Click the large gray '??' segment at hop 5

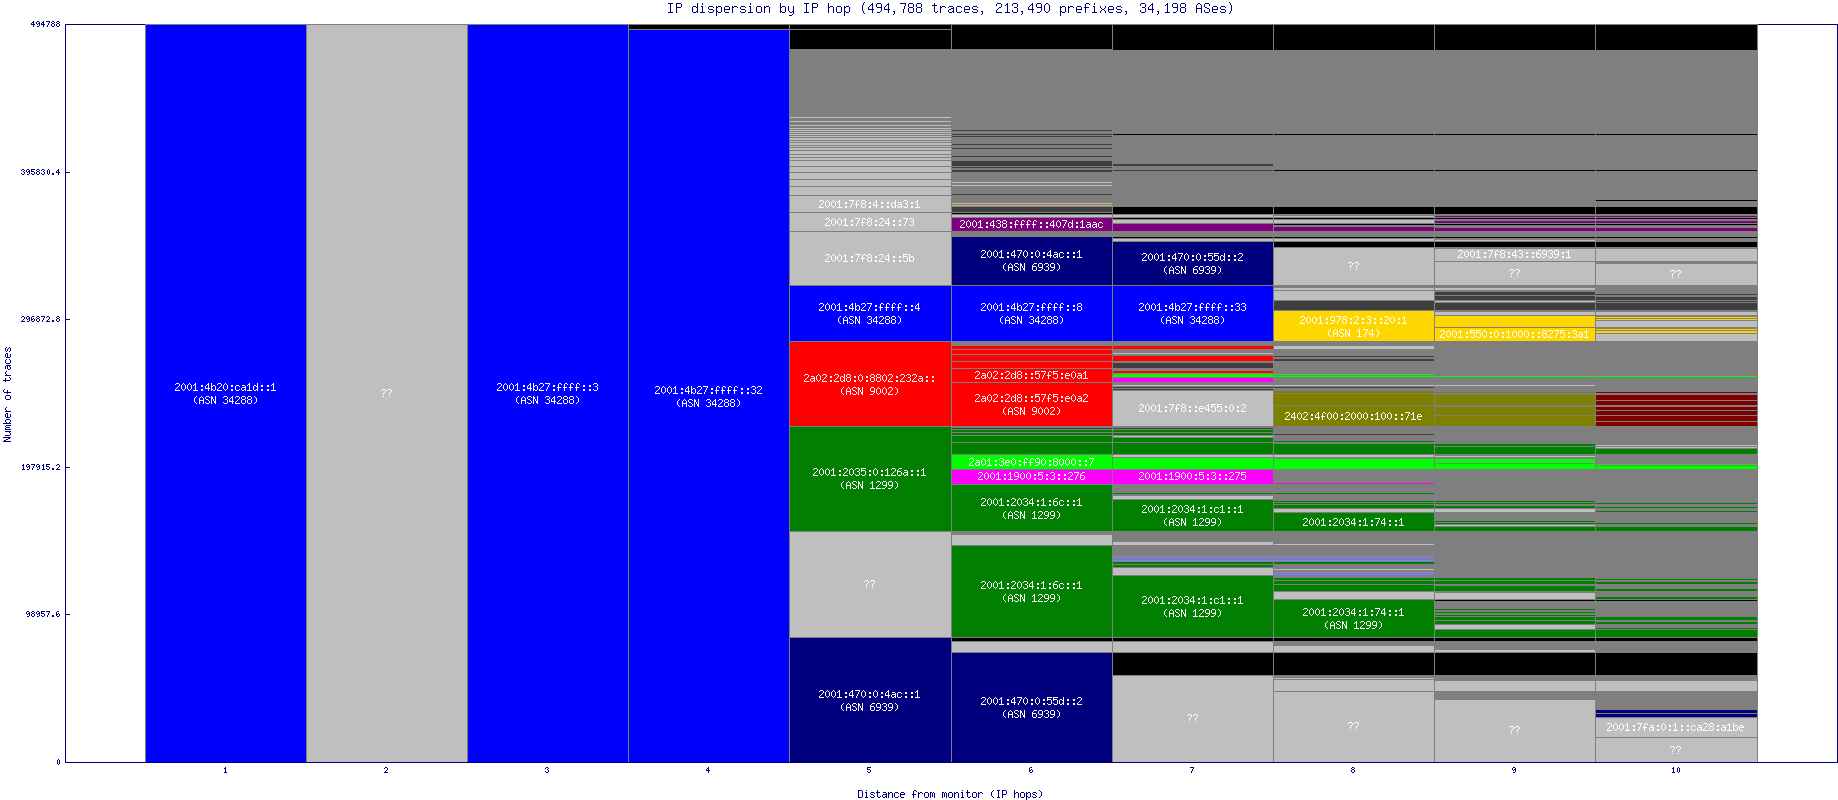point(870,584)
